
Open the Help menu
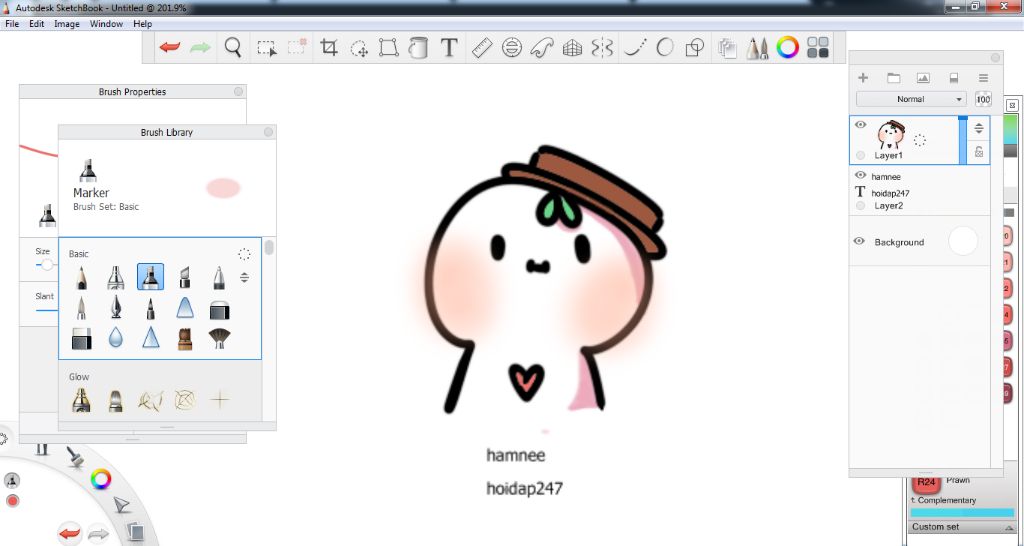coord(142,24)
